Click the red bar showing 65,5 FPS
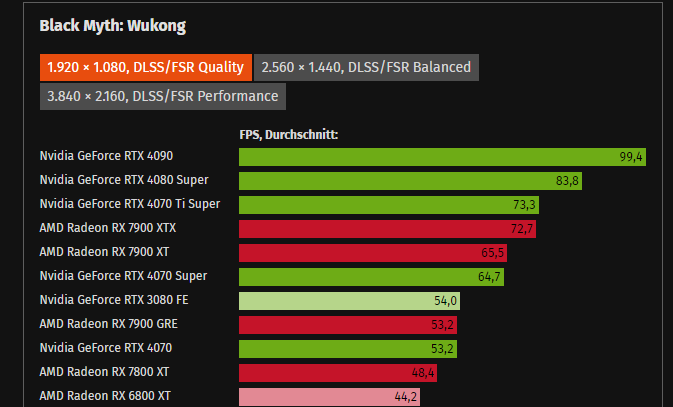 [x=373, y=253]
